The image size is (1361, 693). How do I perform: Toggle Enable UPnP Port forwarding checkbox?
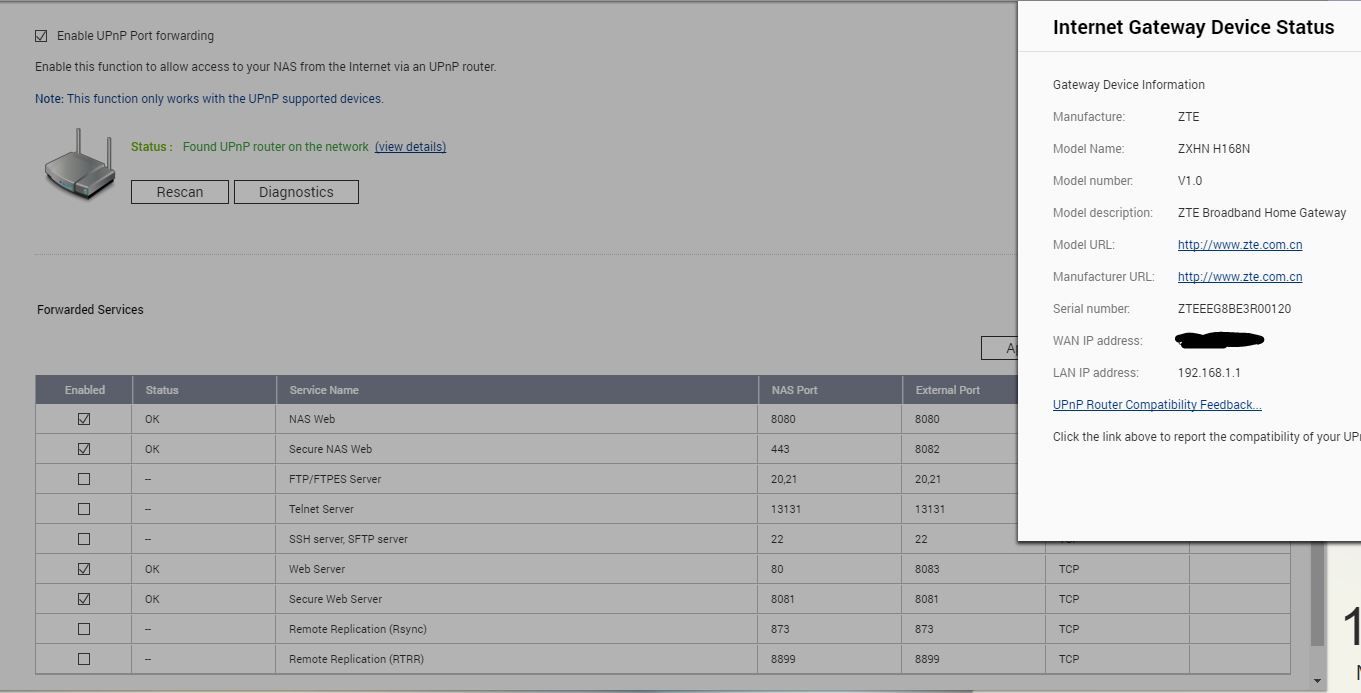41,36
